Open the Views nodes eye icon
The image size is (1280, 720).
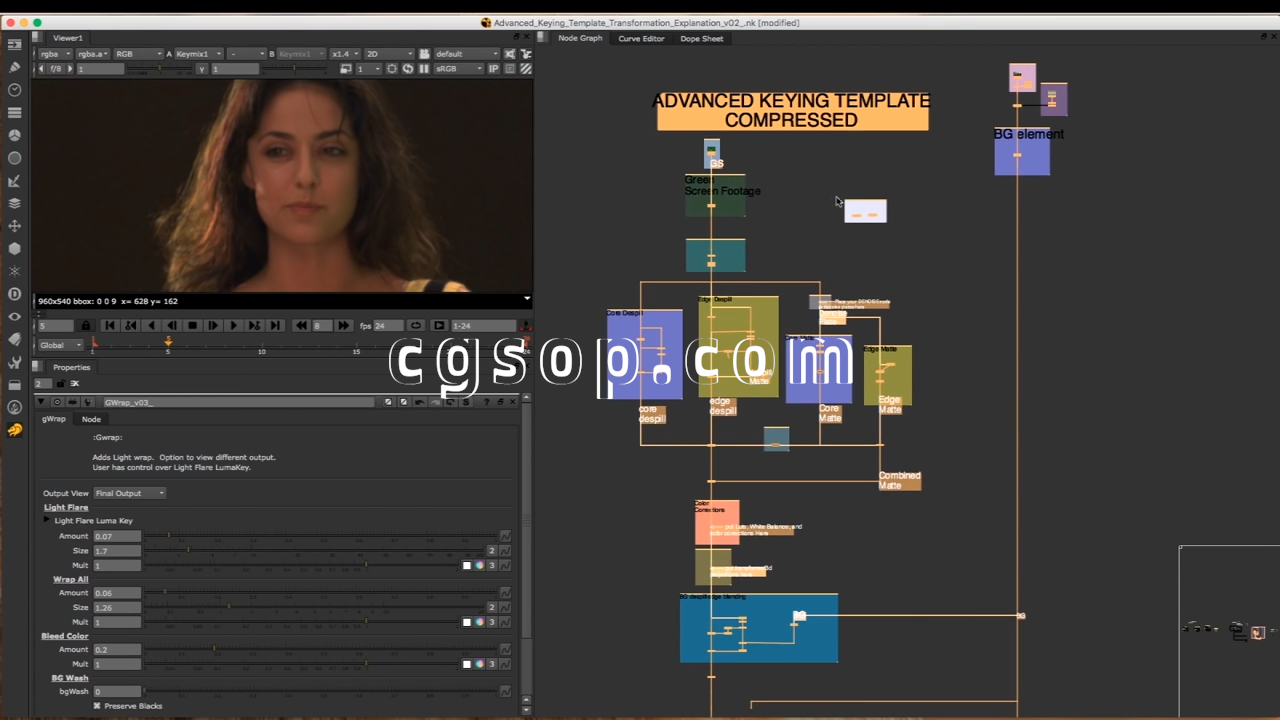point(14,316)
